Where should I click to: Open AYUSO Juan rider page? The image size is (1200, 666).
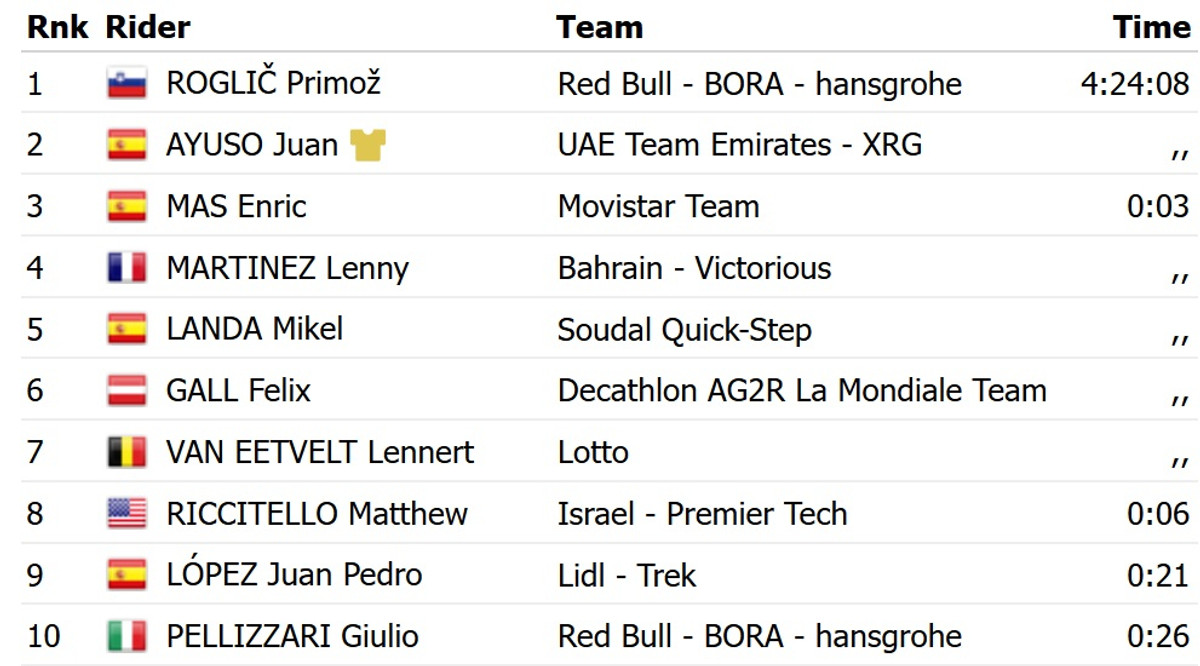pyautogui.click(x=252, y=145)
